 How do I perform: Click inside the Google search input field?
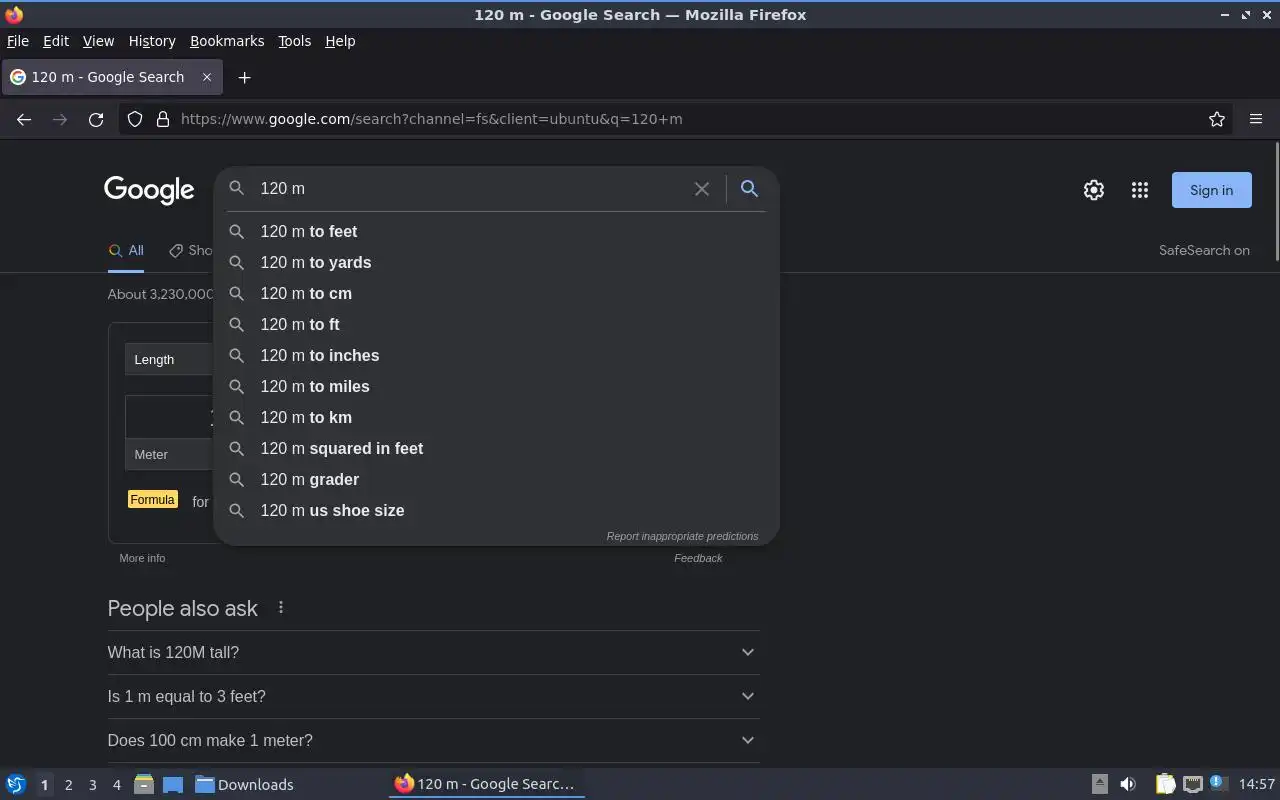click(470, 188)
